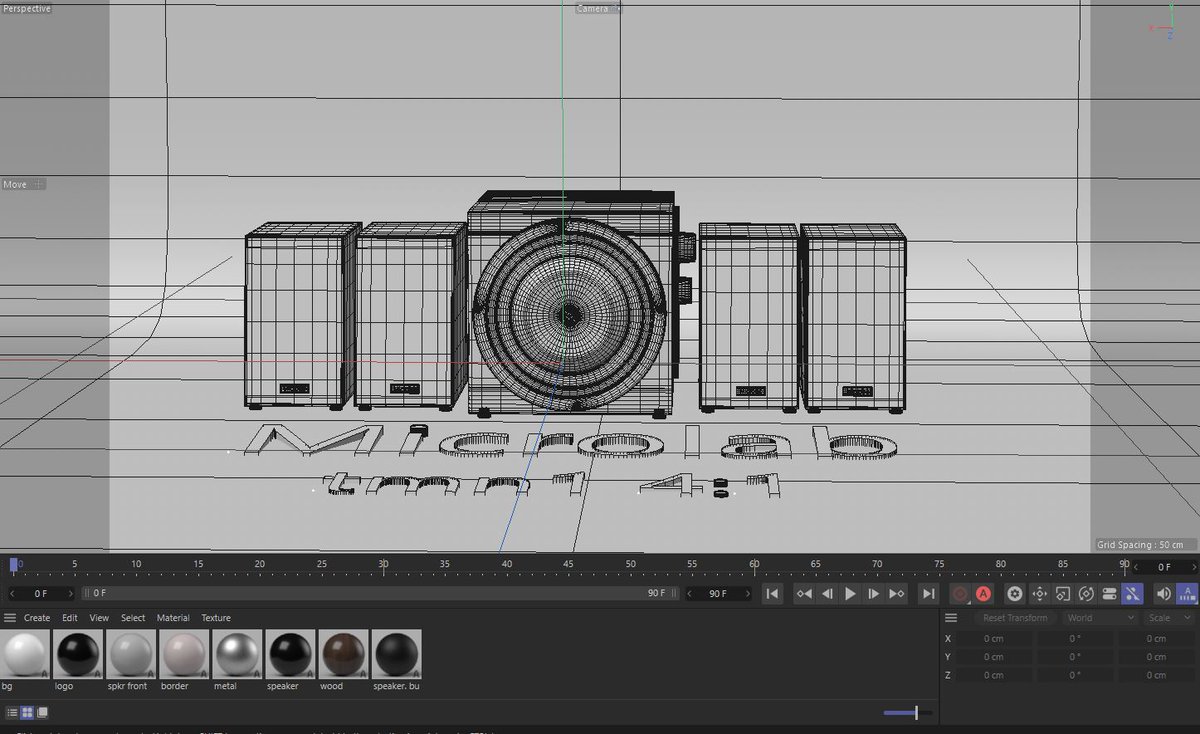Select the speaker material

click(x=290, y=655)
